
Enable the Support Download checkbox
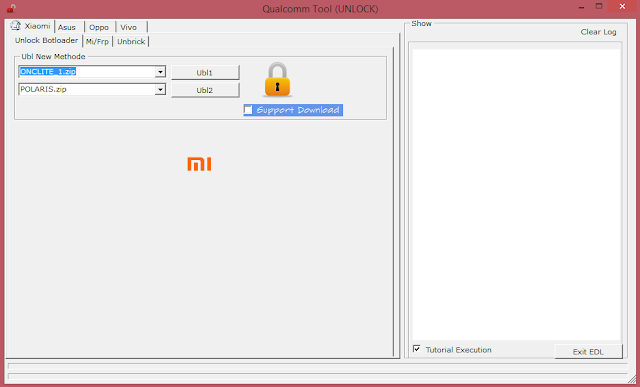pos(248,110)
